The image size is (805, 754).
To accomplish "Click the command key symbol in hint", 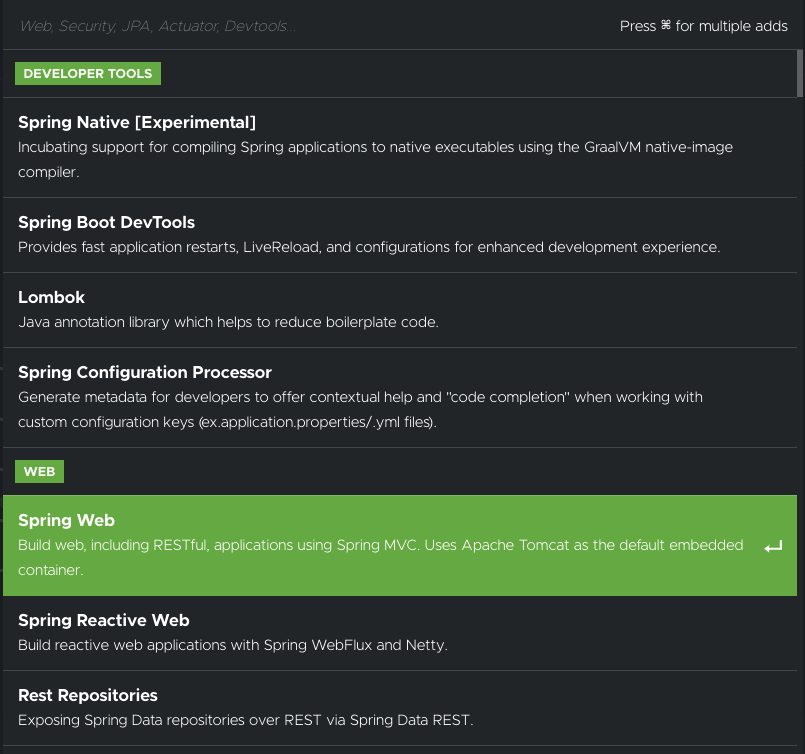I will click(665, 25).
